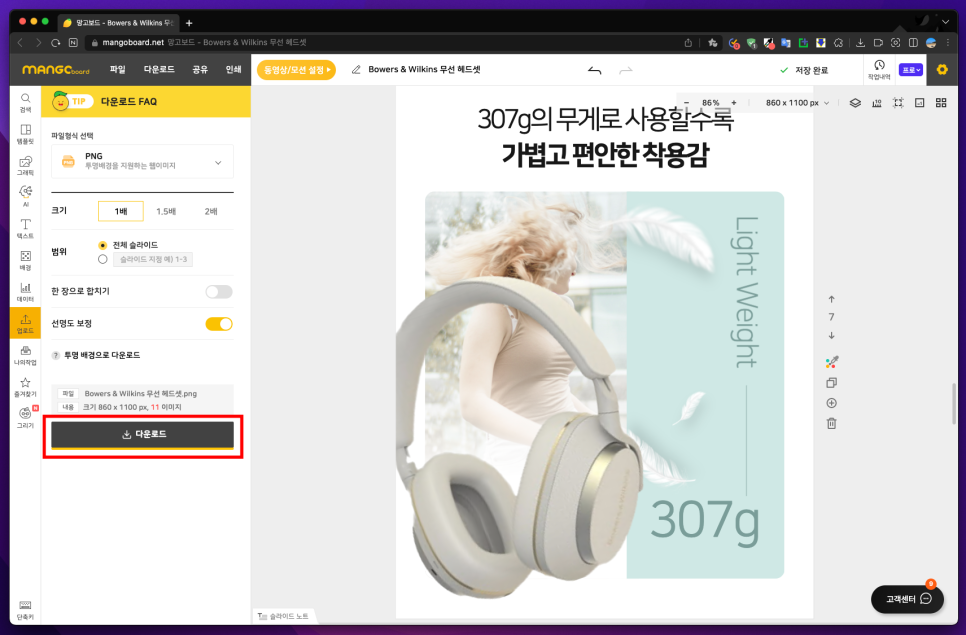Open the 파일 menu
The image size is (966, 635).
[118, 70]
